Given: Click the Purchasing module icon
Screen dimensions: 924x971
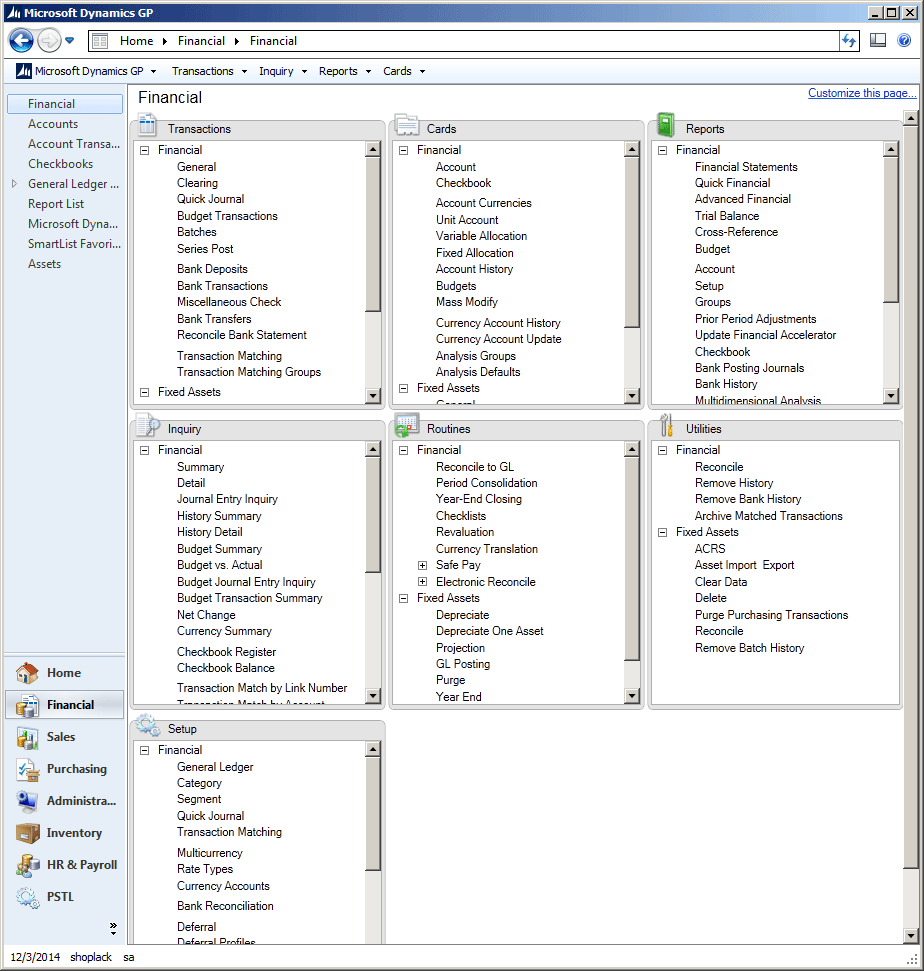Looking at the screenshot, I should tap(27, 769).
